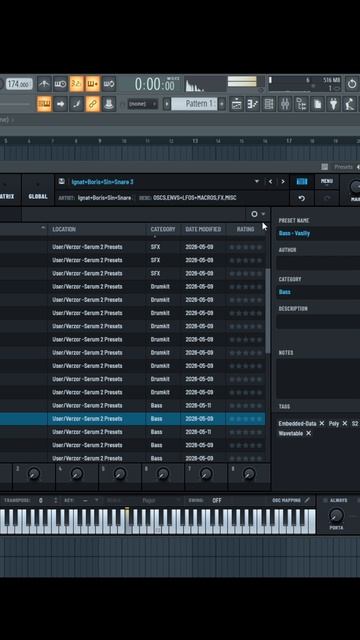The image size is (360, 640).
Task: Click the project document icon
Action: tap(317, 104)
